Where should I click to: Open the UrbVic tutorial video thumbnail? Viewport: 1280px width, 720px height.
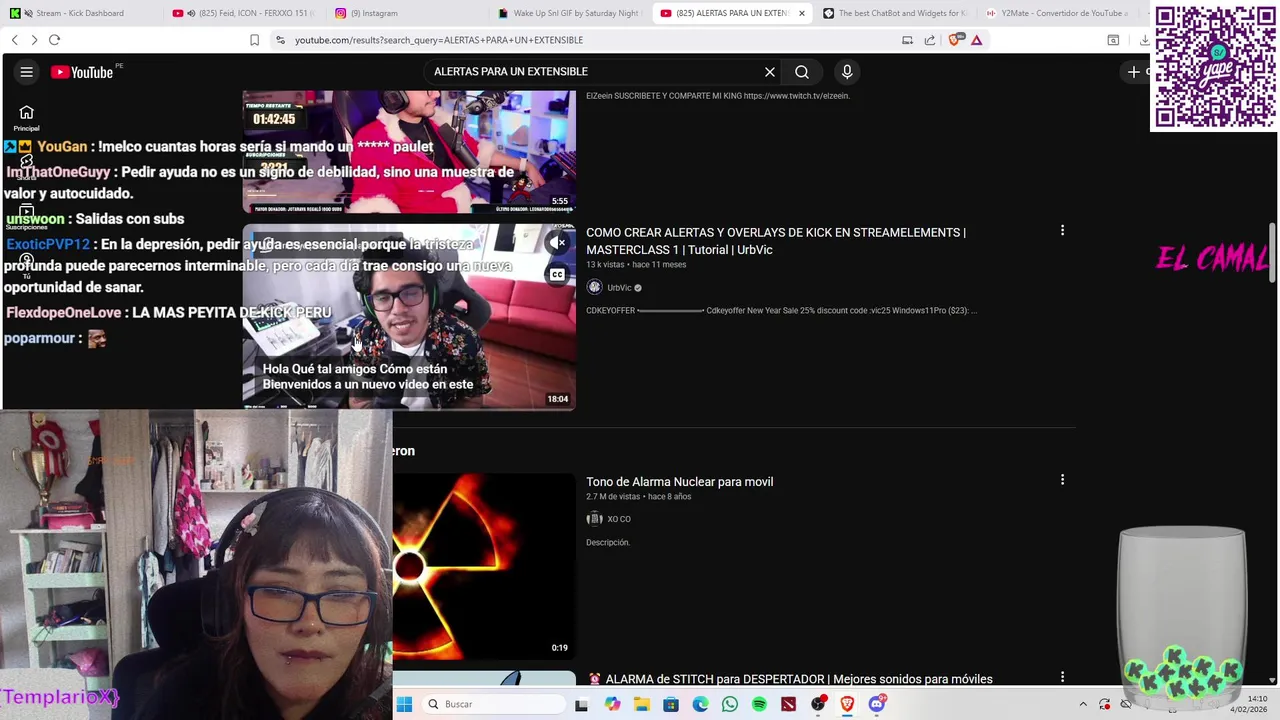pyautogui.click(x=409, y=316)
